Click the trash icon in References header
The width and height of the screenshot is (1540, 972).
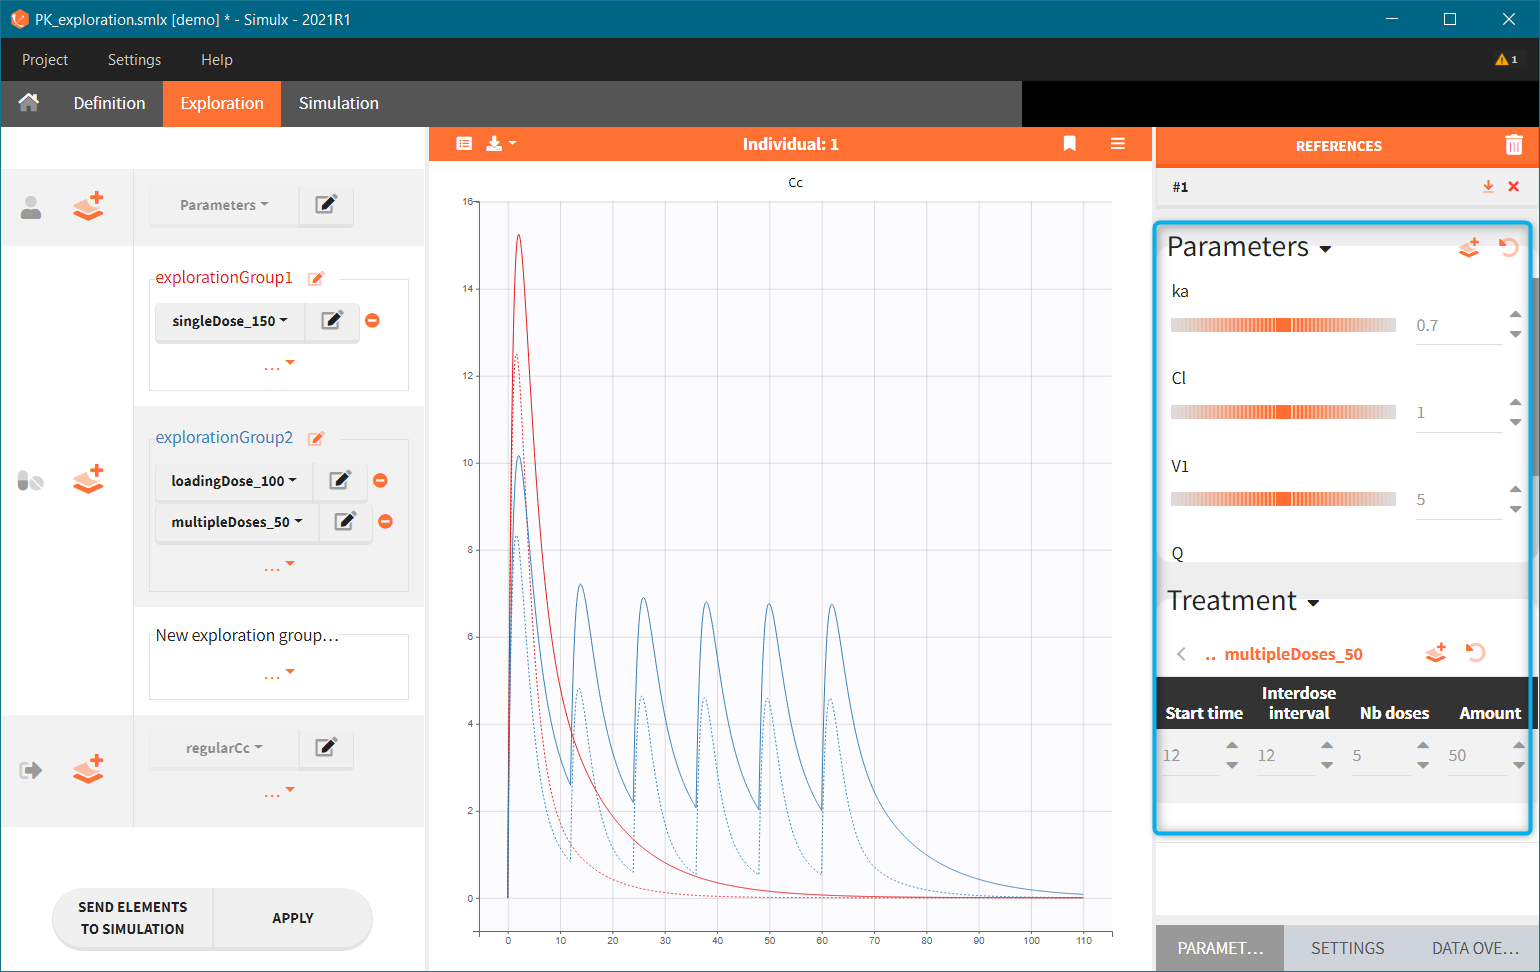coord(1513,145)
